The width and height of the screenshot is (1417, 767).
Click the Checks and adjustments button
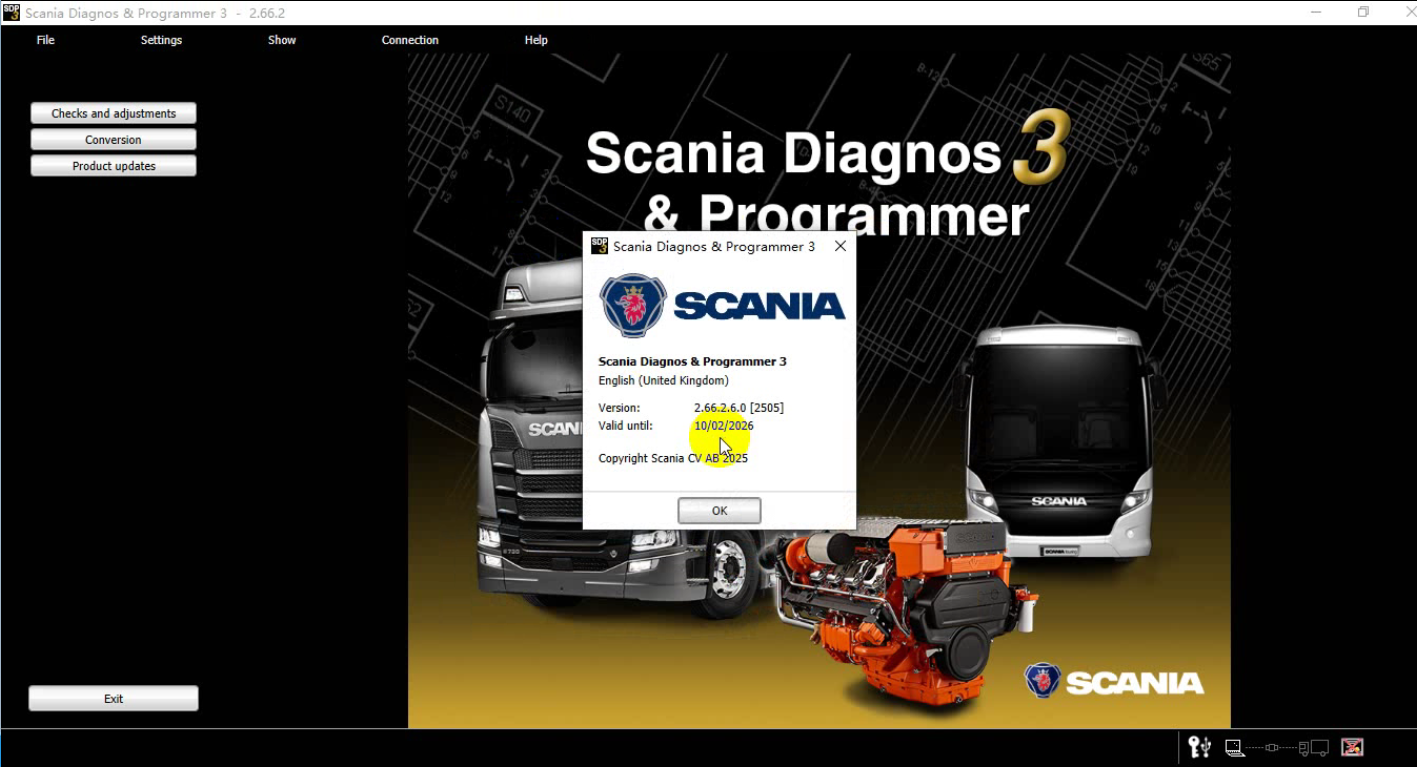[113, 114]
